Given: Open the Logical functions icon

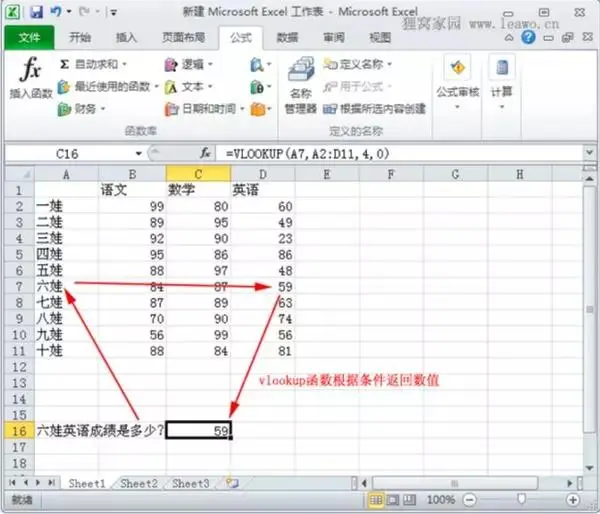Looking at the screenshot, I should [x=171, y=65].
